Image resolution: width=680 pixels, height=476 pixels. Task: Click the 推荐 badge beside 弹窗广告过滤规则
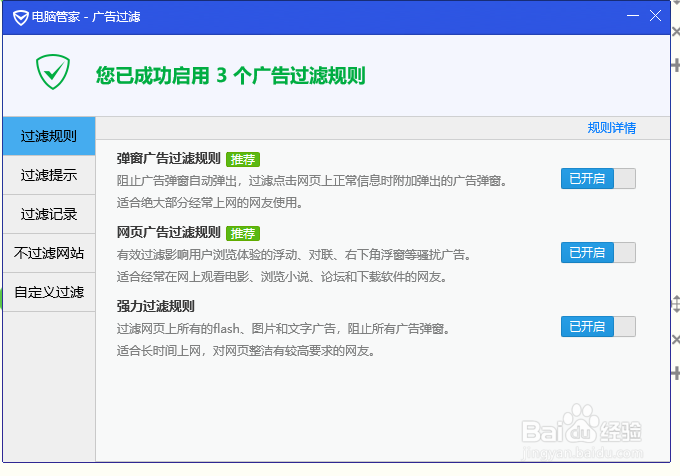point(243,160)
